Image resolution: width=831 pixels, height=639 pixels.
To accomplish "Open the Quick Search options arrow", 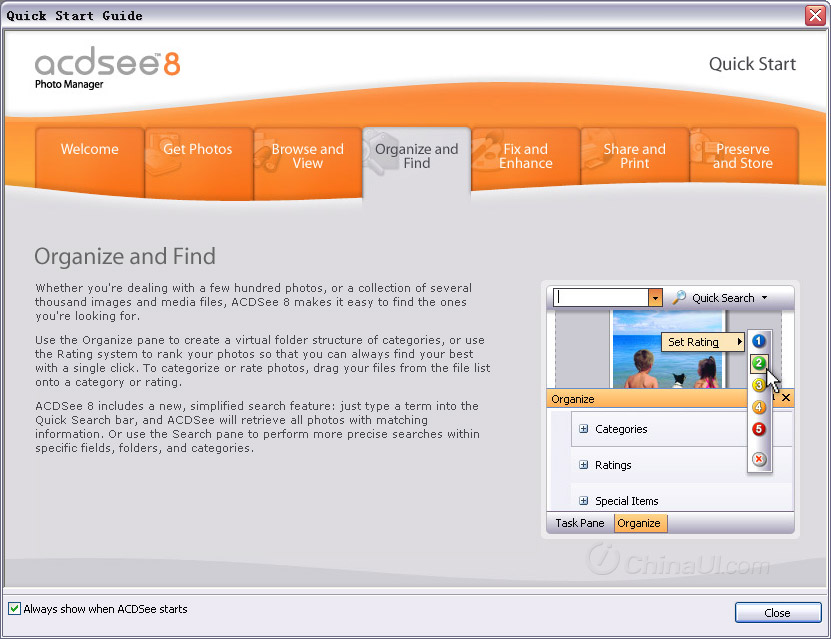I will pos(765,298).
